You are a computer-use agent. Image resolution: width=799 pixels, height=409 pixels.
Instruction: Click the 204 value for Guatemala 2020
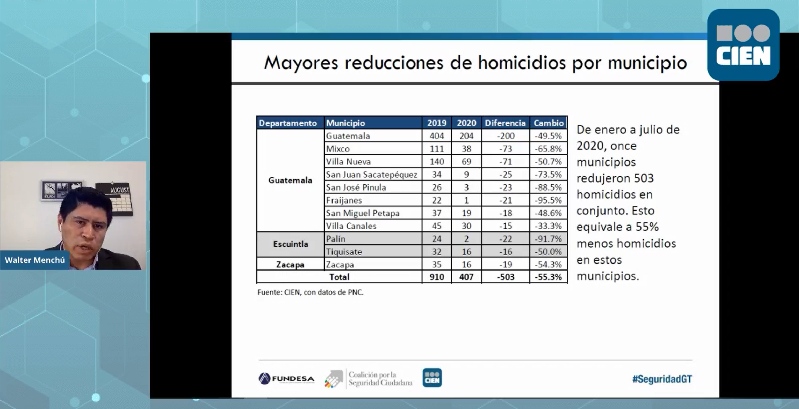point(466,136)
